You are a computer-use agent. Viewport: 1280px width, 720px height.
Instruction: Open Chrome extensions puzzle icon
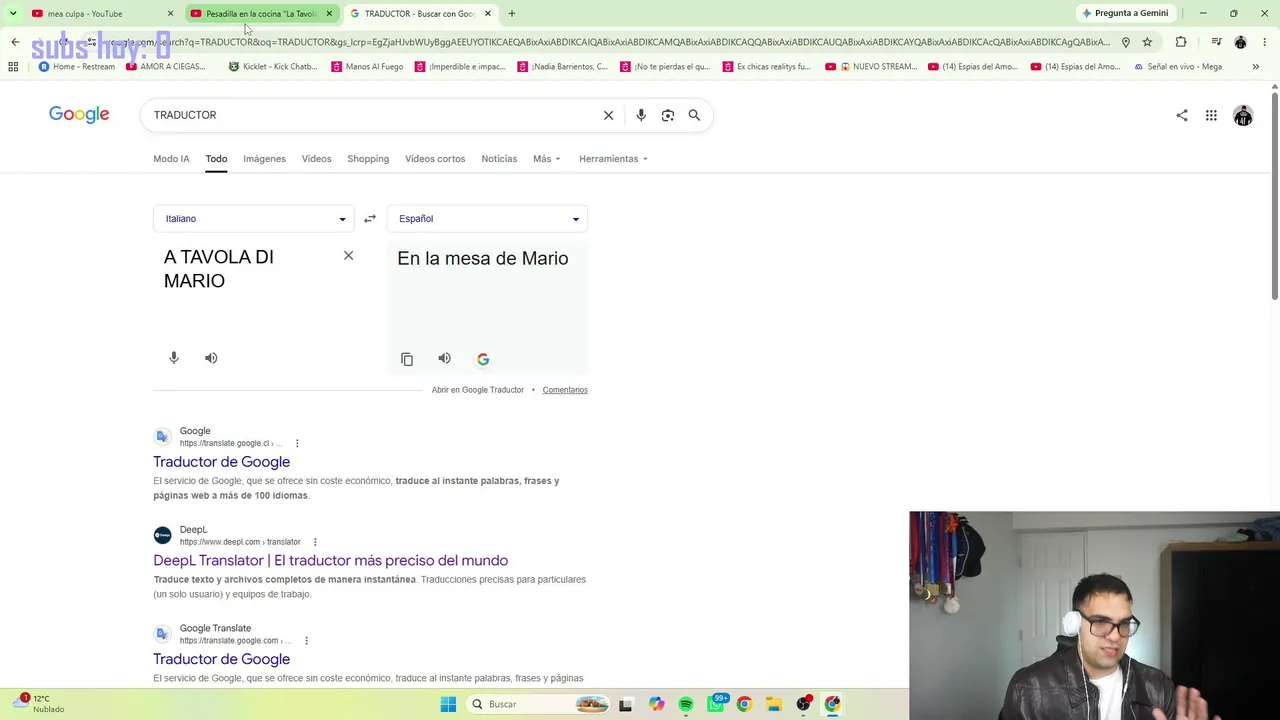point(1181,42)
